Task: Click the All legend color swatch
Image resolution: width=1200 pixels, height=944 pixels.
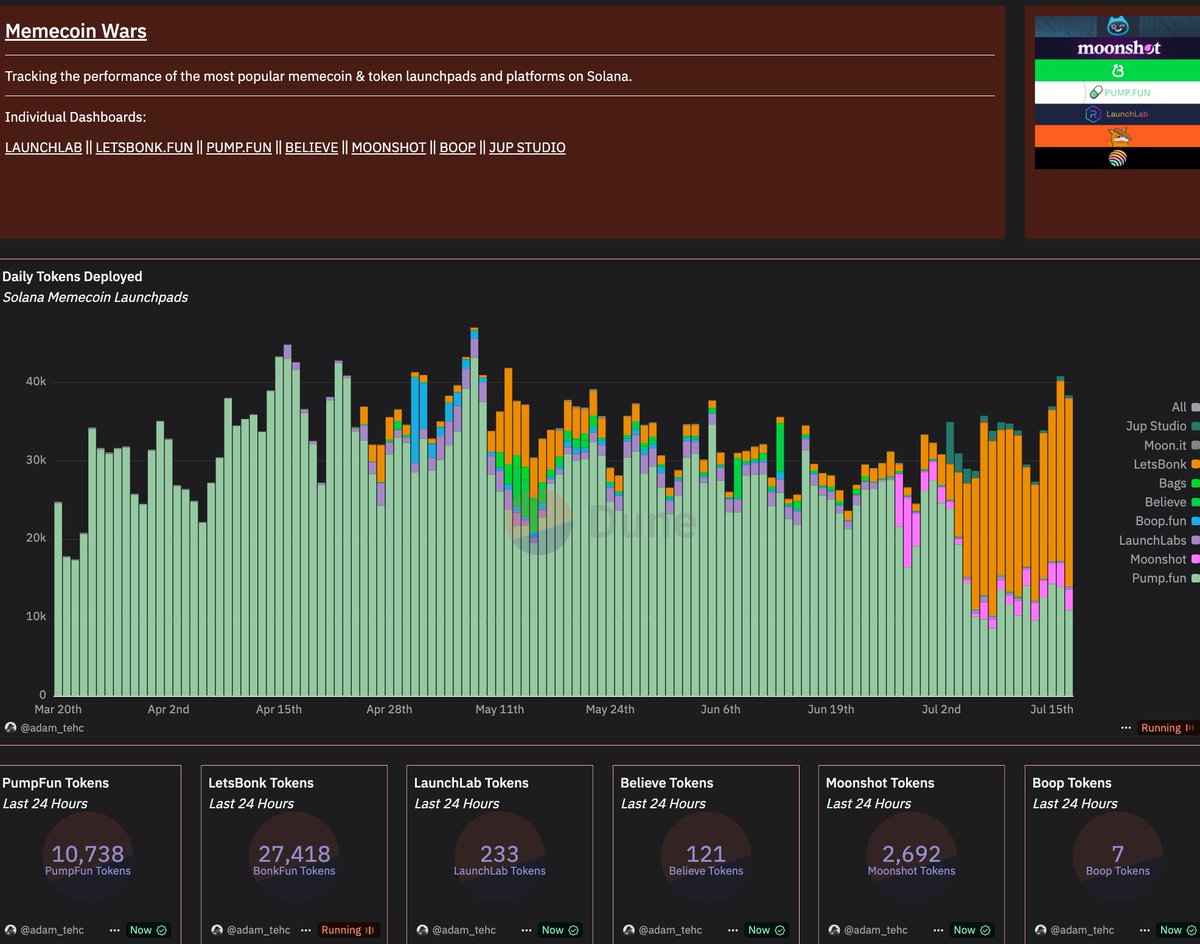Action: [1195, 407]
